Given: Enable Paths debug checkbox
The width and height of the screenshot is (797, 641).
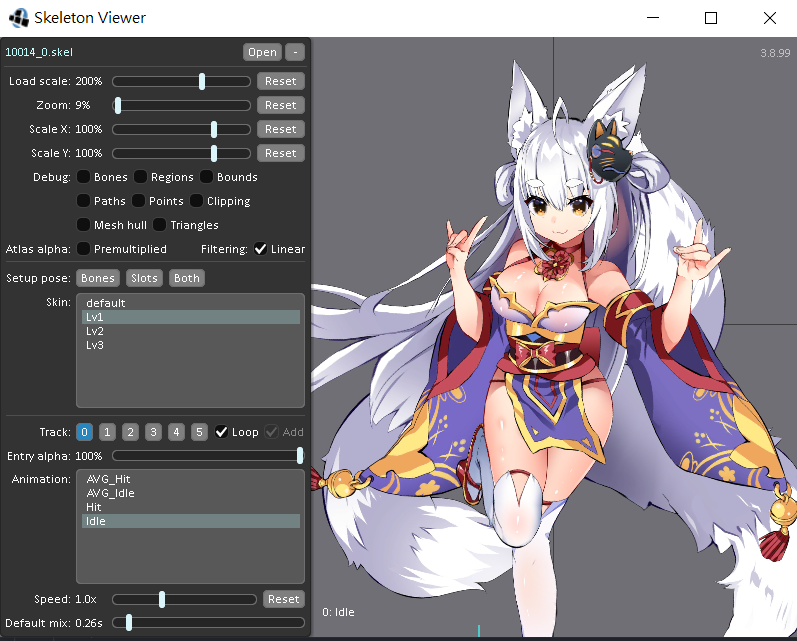Looking at the screenshot, I should point(83,201).
